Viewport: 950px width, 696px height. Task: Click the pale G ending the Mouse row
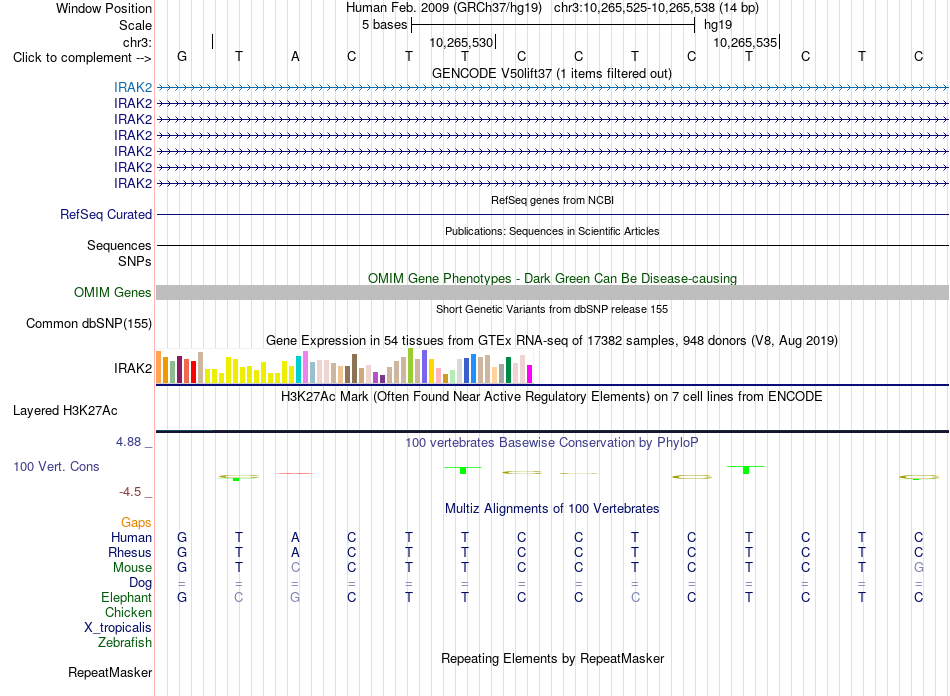tap(918, 568)
